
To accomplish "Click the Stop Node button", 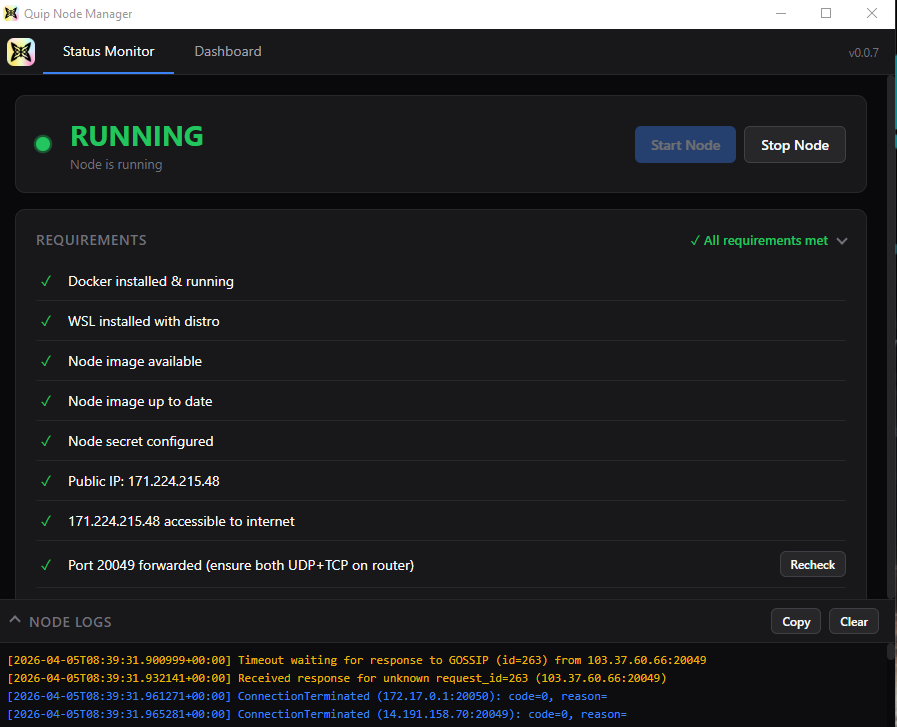I will click(x=795, y=145).
